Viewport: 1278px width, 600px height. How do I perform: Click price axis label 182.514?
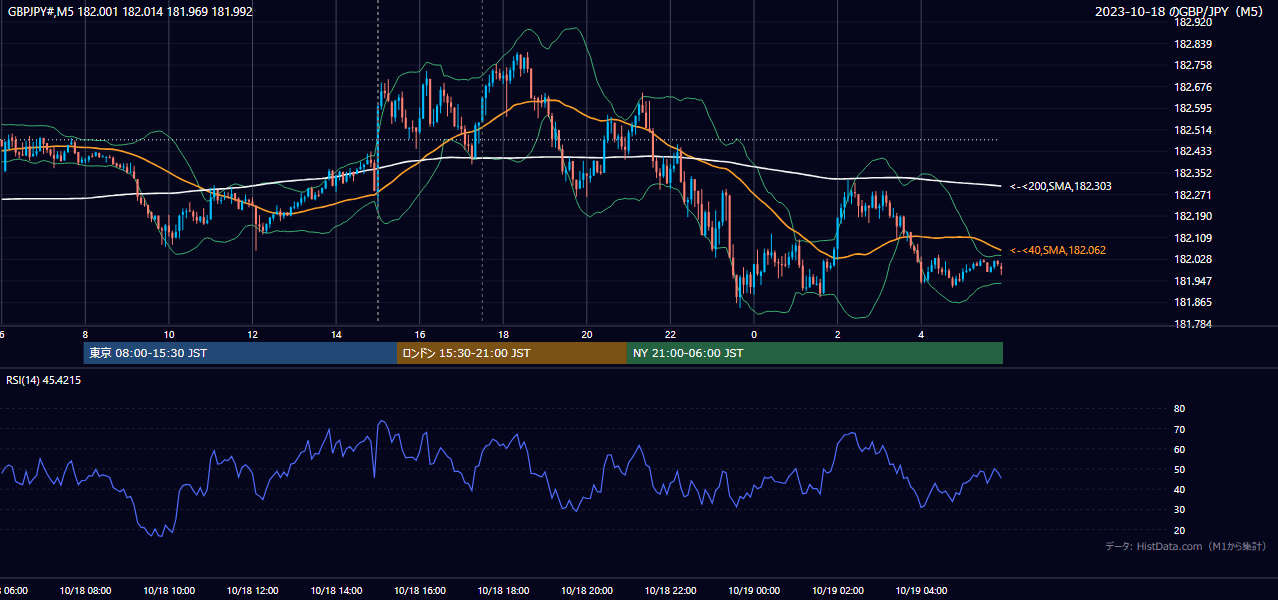[x=1192, y=130]
